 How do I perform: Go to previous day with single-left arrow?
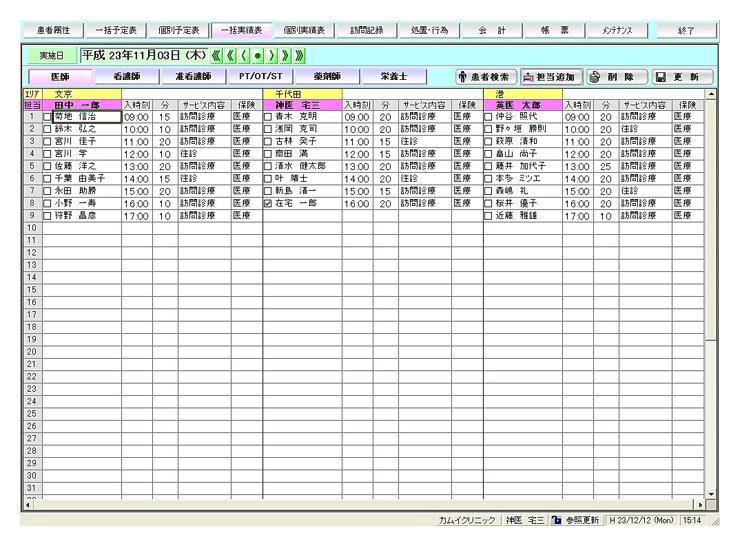244,56
